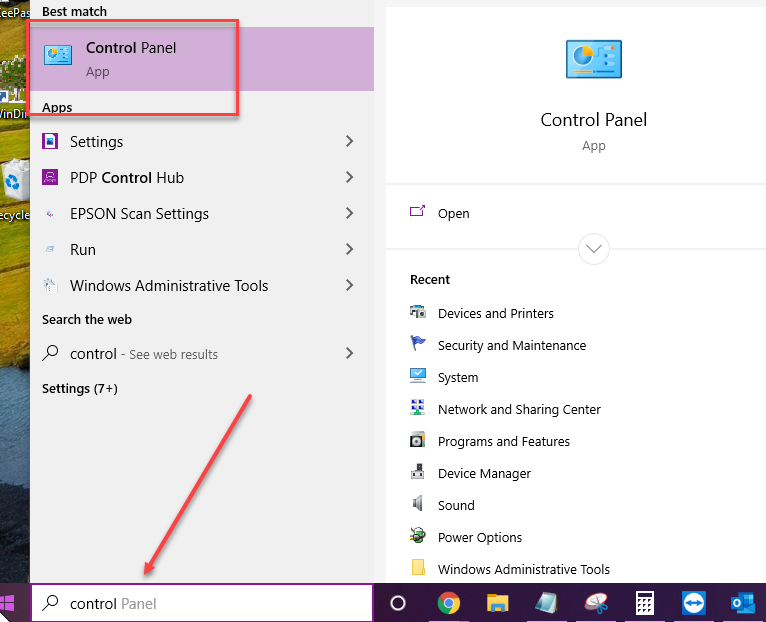
Task: Expand the control web results chevron
Action: pos(349,353)
